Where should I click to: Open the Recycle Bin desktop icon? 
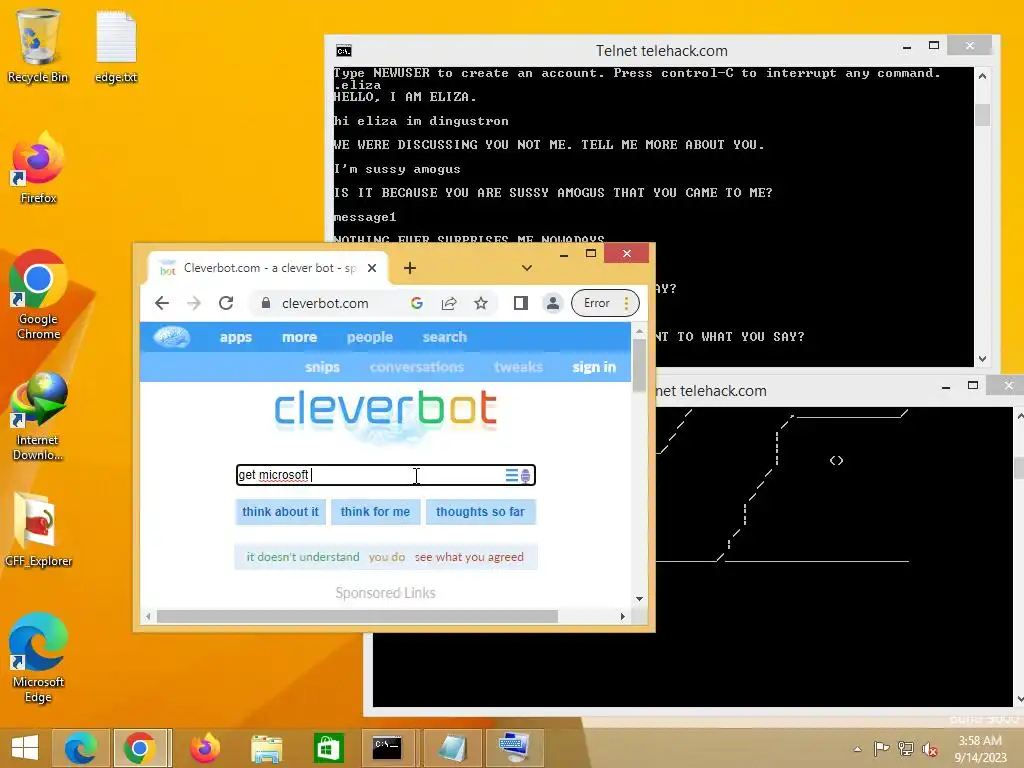click(x=38, y=46)
